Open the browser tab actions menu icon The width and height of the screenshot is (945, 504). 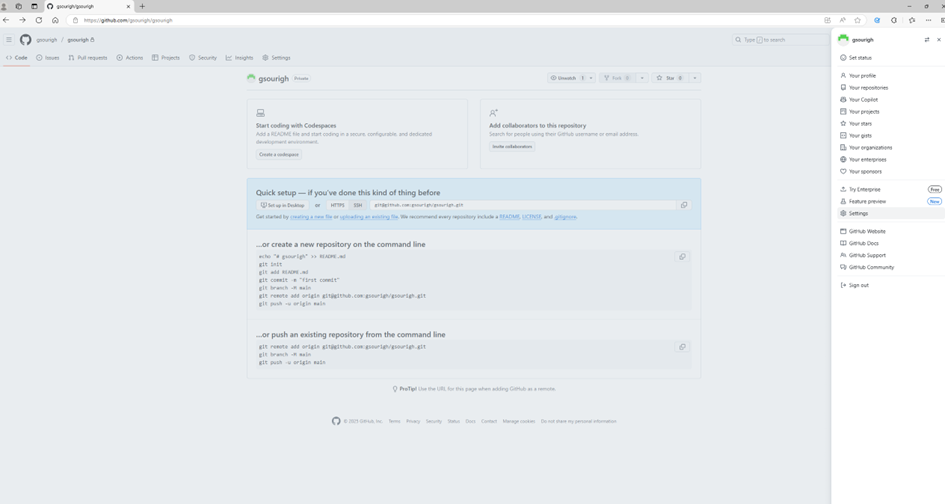tap(34, 7)
